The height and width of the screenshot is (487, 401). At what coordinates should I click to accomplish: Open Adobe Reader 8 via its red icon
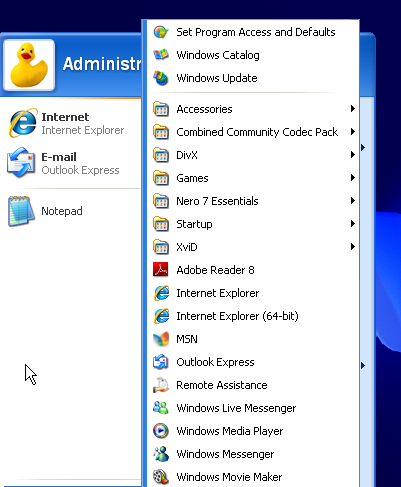(161, 270)
